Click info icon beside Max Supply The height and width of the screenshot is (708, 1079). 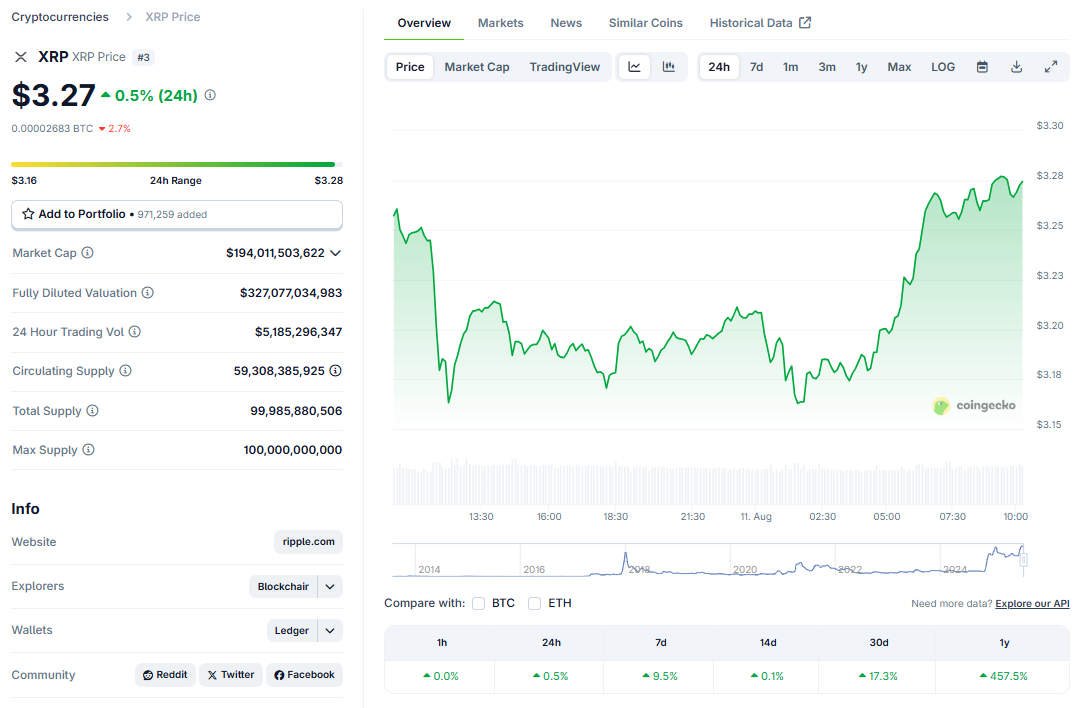coord(88,450)
